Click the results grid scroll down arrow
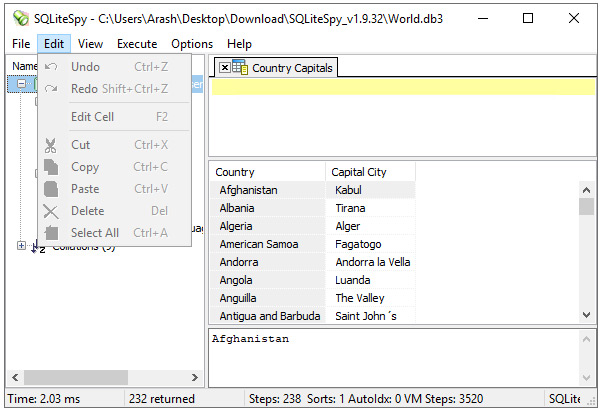Image resolution: width=600 pixels, height=413 pixels. point(586,315)
